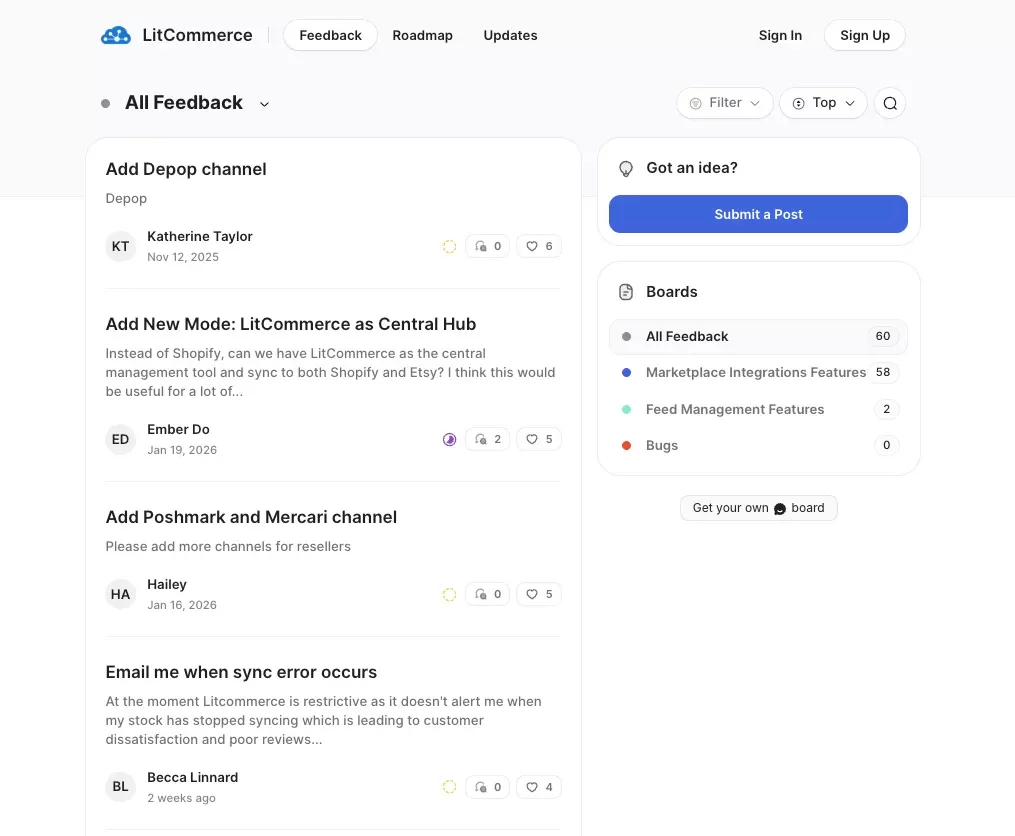1015x836 pixels.
Task: Select the Marketplace Integrations Features board
Action: [x=756, y=372]
